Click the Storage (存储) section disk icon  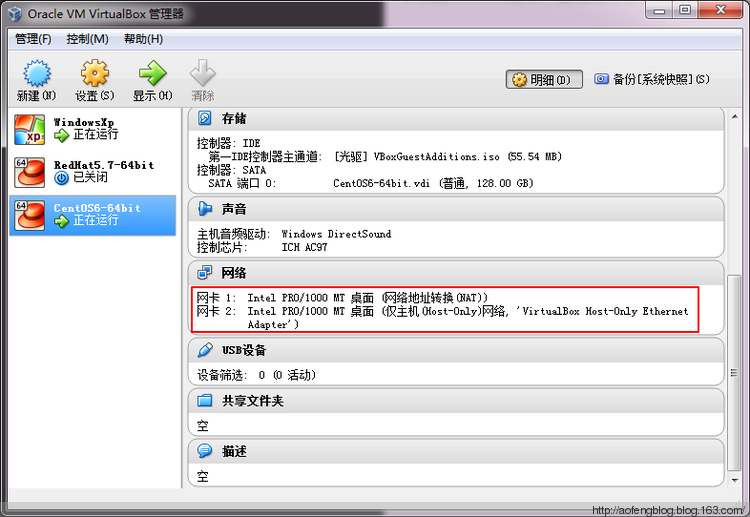point(205,118)
